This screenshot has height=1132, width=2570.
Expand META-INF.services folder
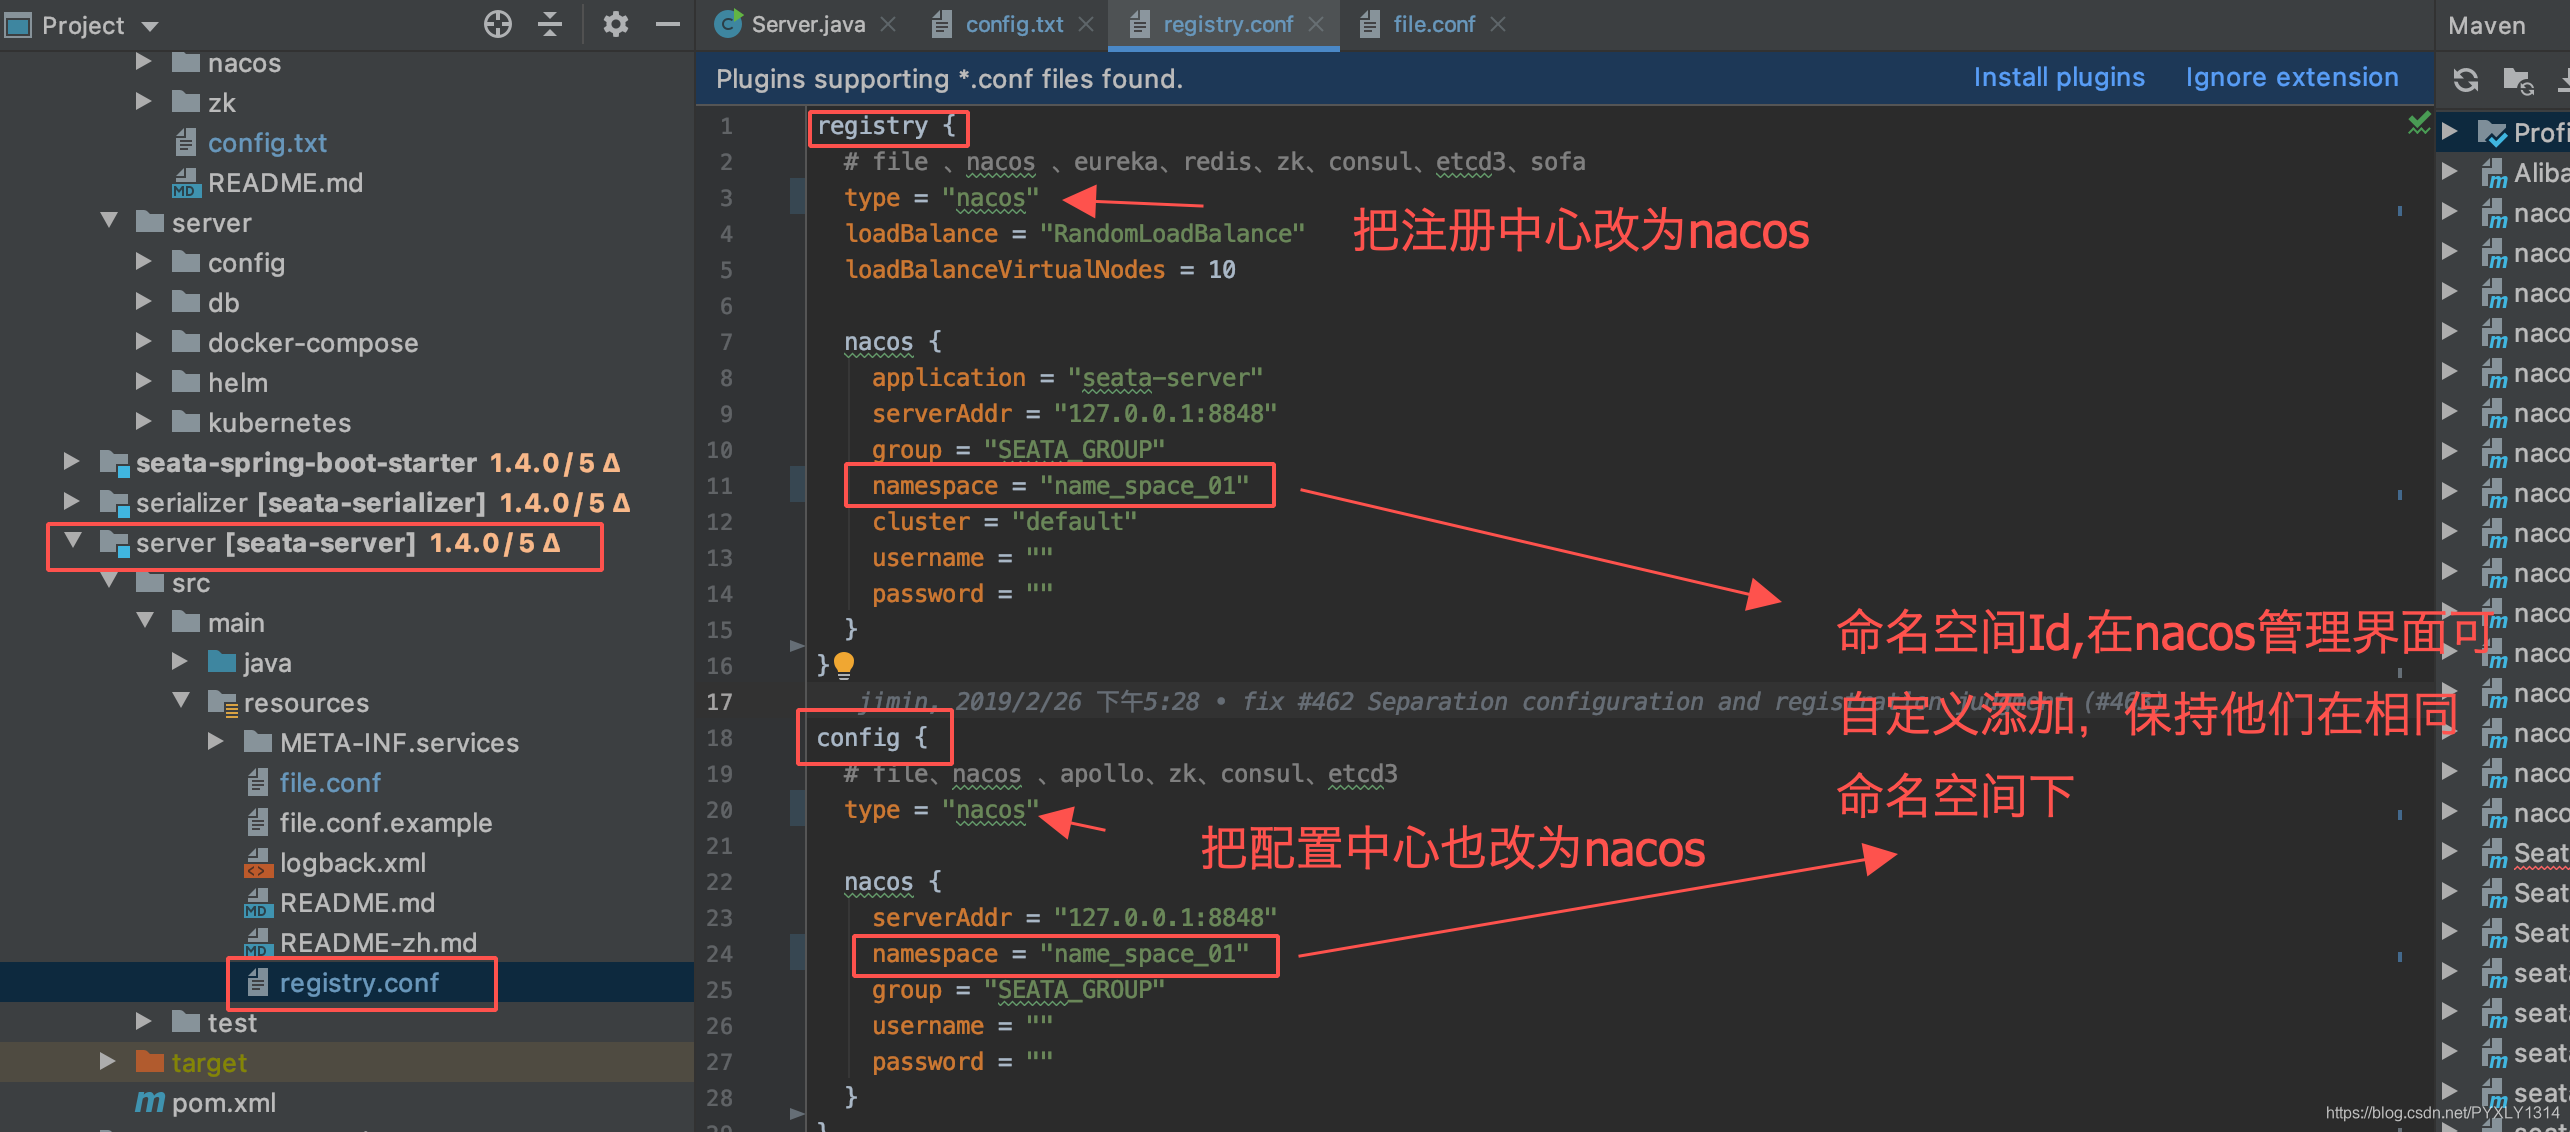215,742
